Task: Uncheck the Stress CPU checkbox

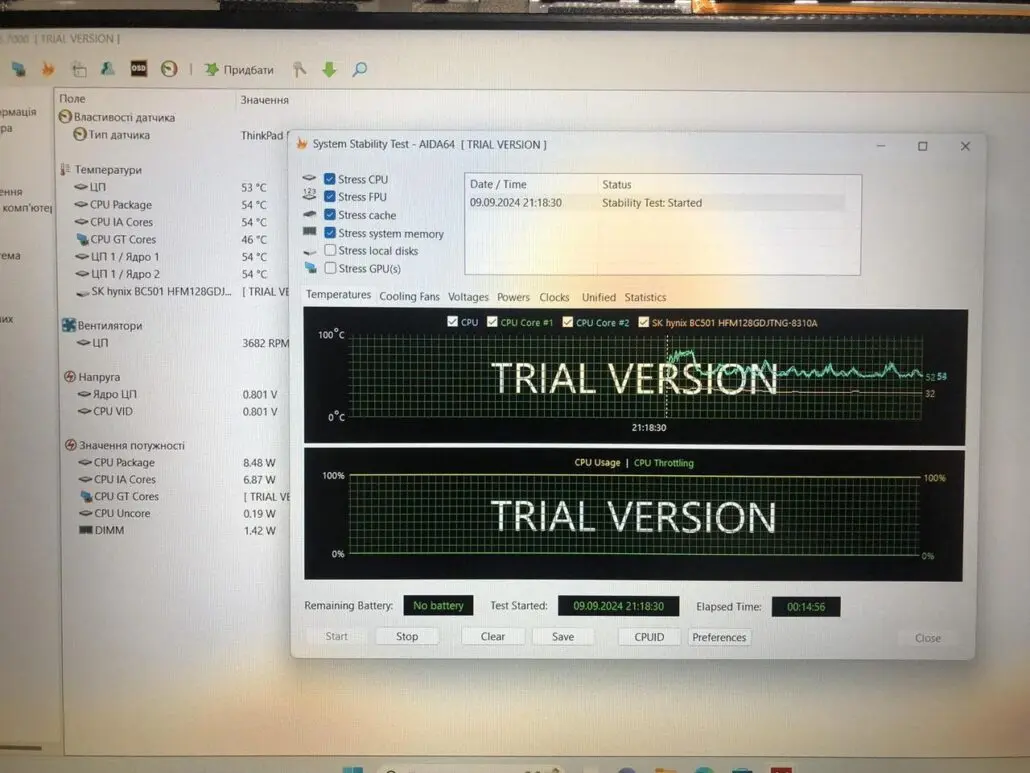Action: [330, 179]
